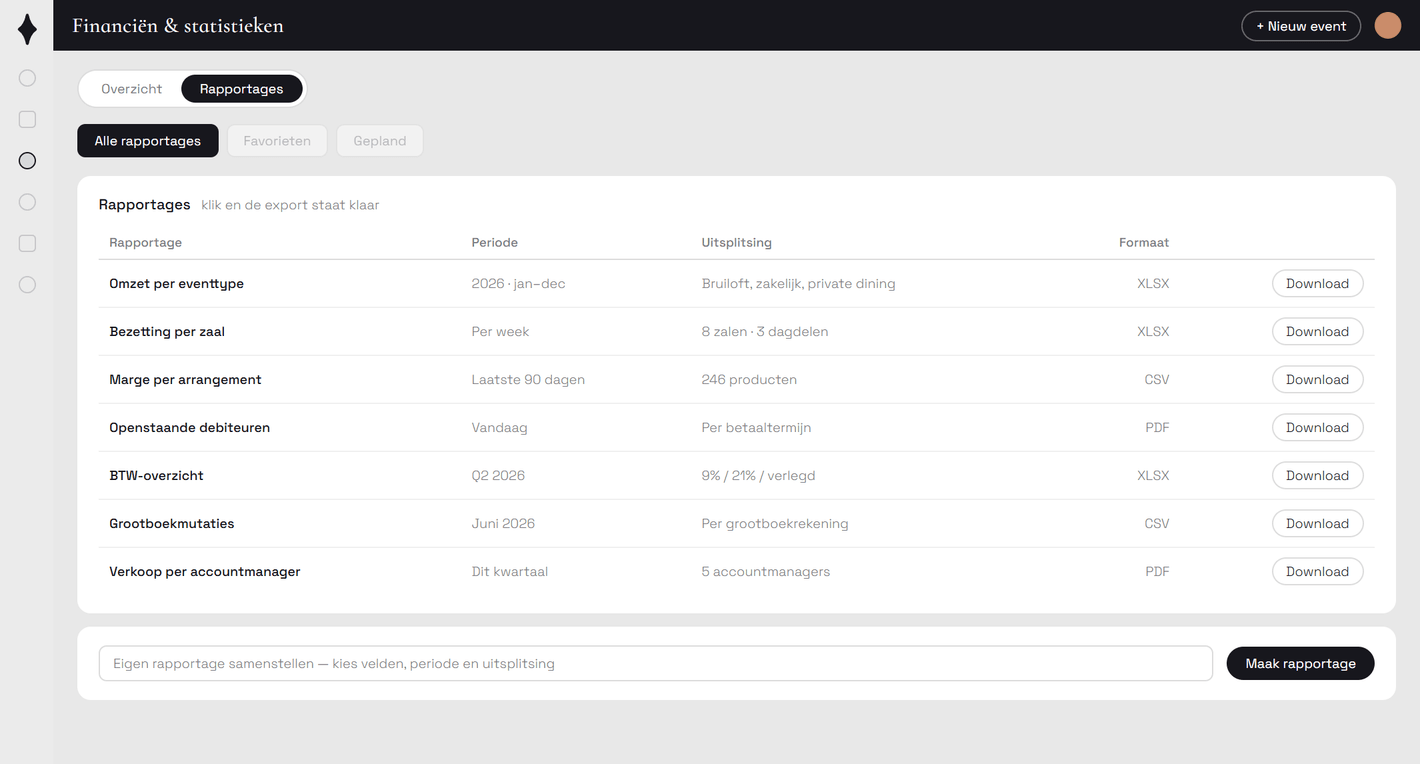Viewport: 1420px width, 764px height.
Task: Select Grootboekmutaties row title
Action: [x=172, y=524]
